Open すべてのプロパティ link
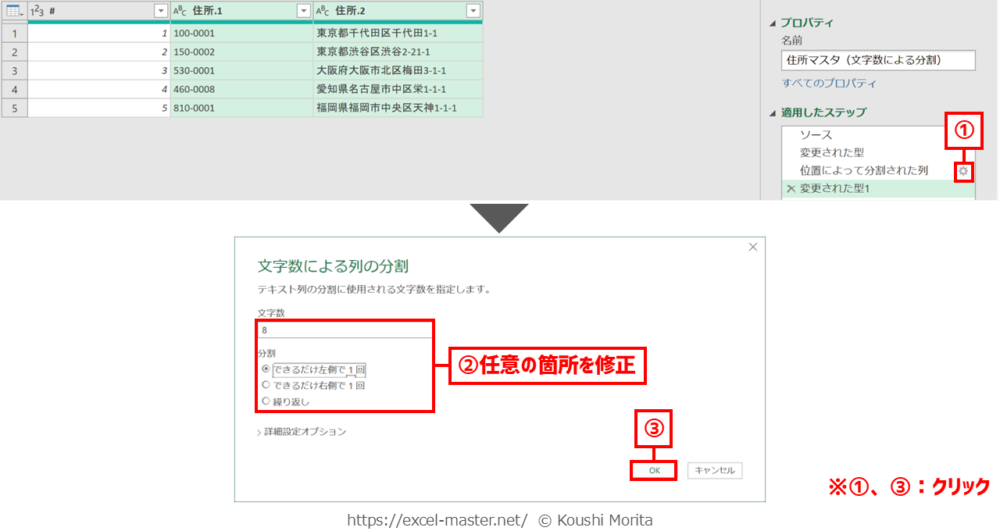The height and width of the screenshot is (531, 1000). 829,83
